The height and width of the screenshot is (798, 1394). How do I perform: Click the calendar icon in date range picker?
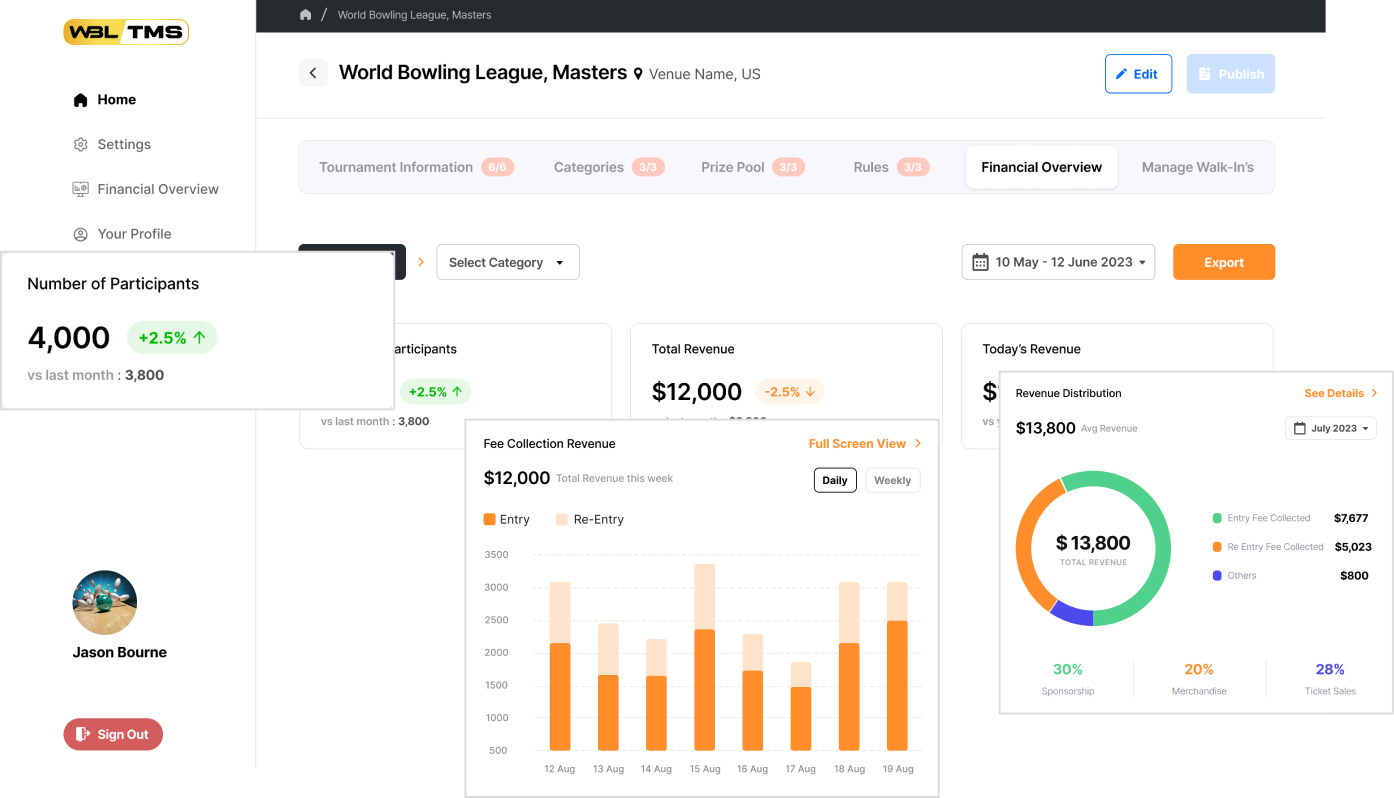pos(981,262)
